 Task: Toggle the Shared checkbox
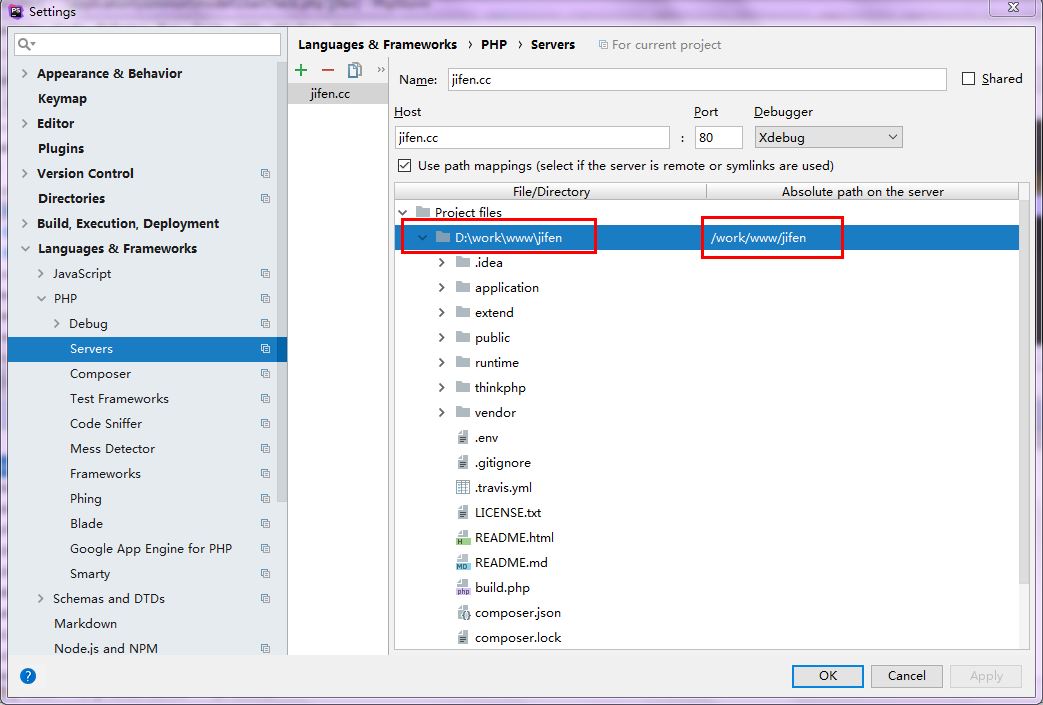point(968,79)
